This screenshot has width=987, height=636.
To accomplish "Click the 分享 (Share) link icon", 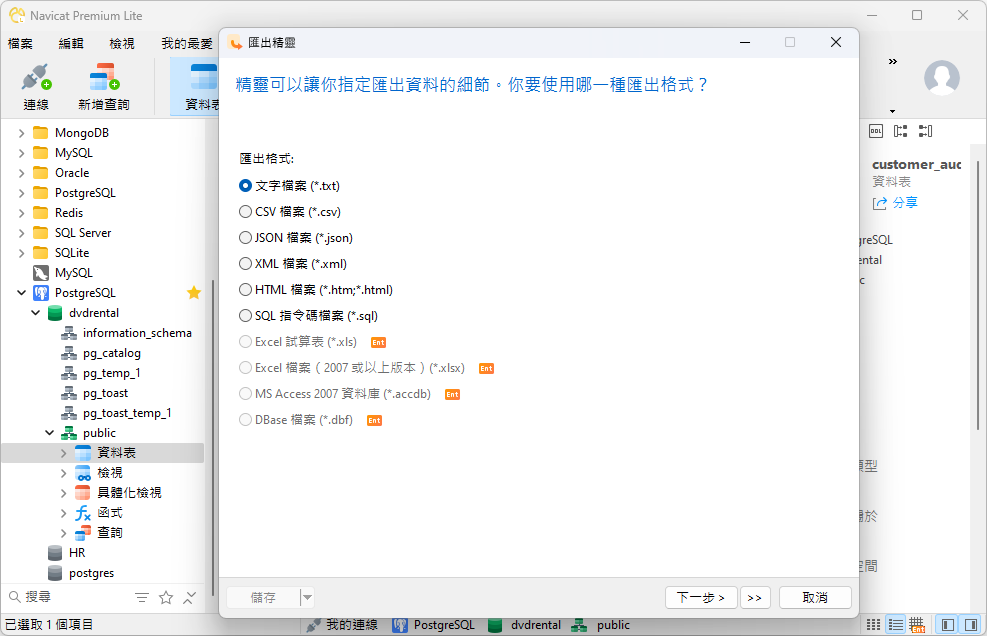I will point(880,203).
